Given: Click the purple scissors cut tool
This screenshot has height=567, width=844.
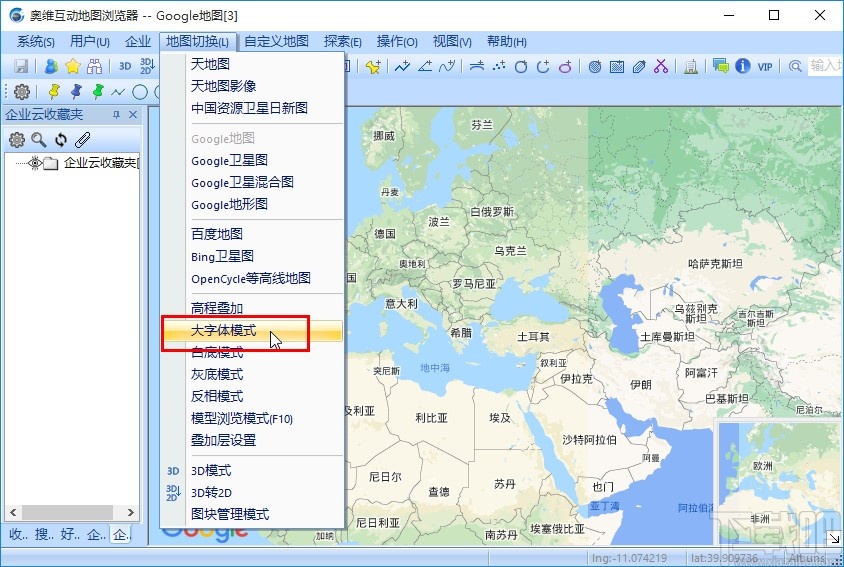Looking at the screenshot, I should [x=661, y=66].
